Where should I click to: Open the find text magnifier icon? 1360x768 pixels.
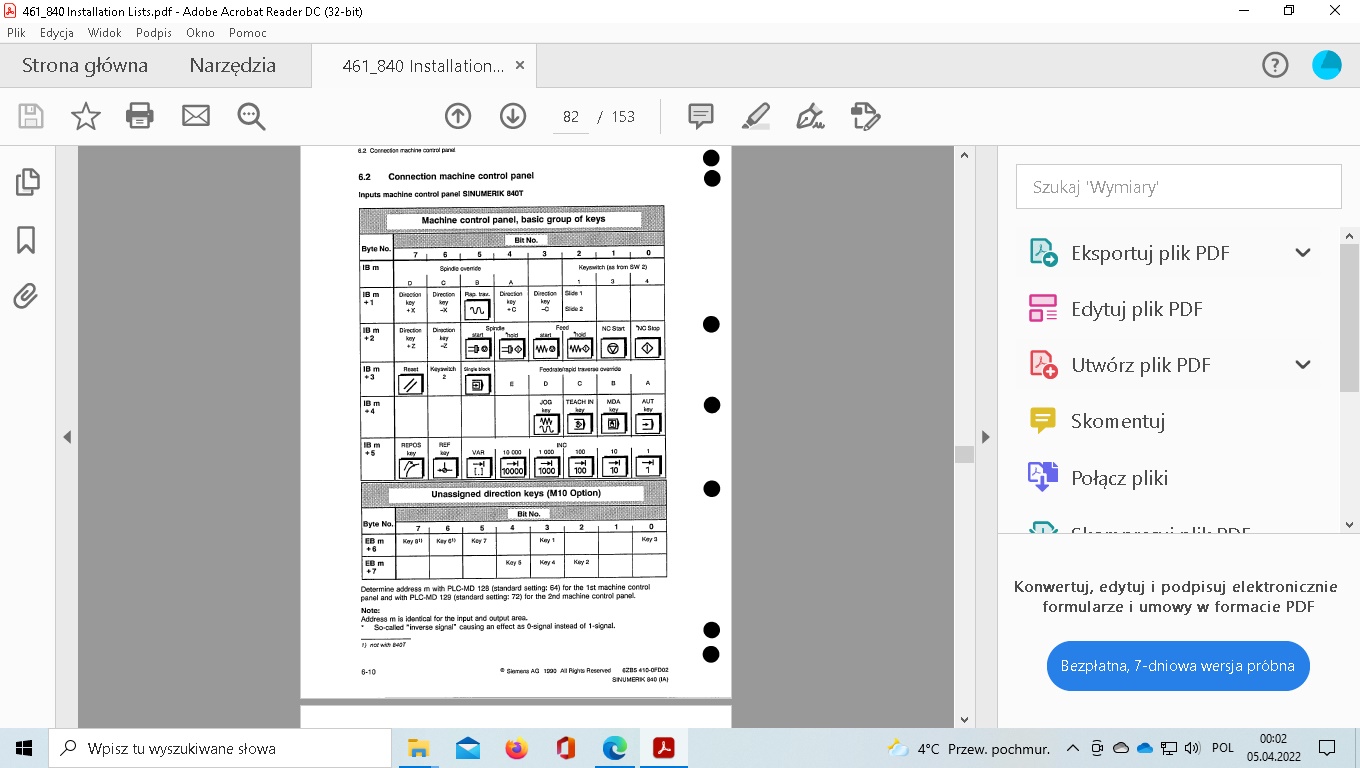click(251, 117)
